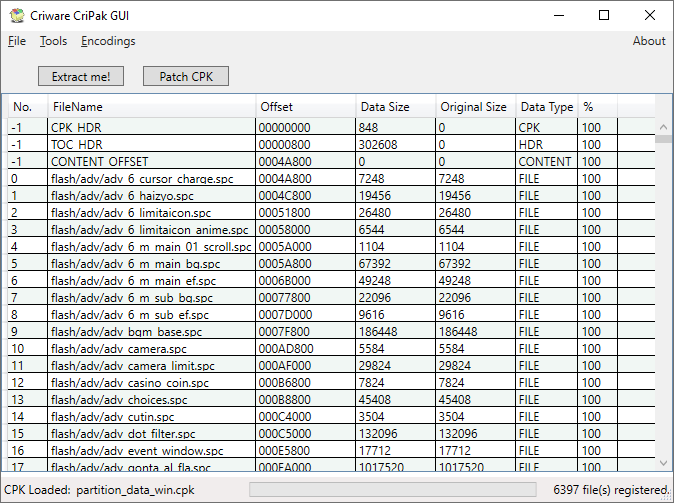The height and width of the screenshot is (503, 674).
Task: Open the Encodings menu
Action: click(108, 41)
